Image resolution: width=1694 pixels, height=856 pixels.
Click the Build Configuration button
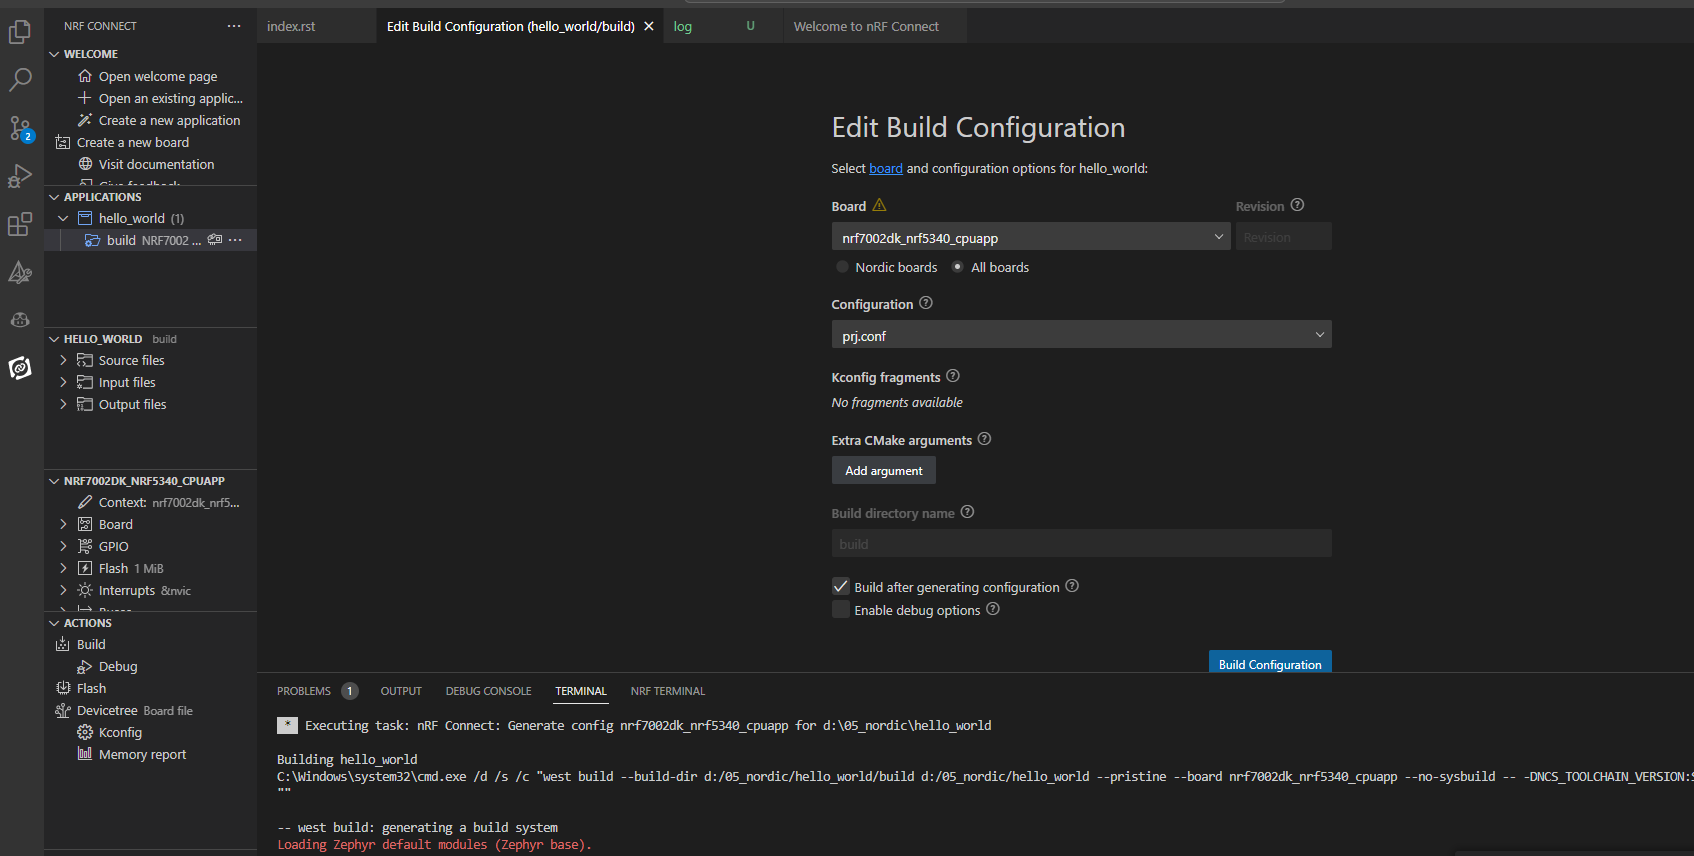1270,663
